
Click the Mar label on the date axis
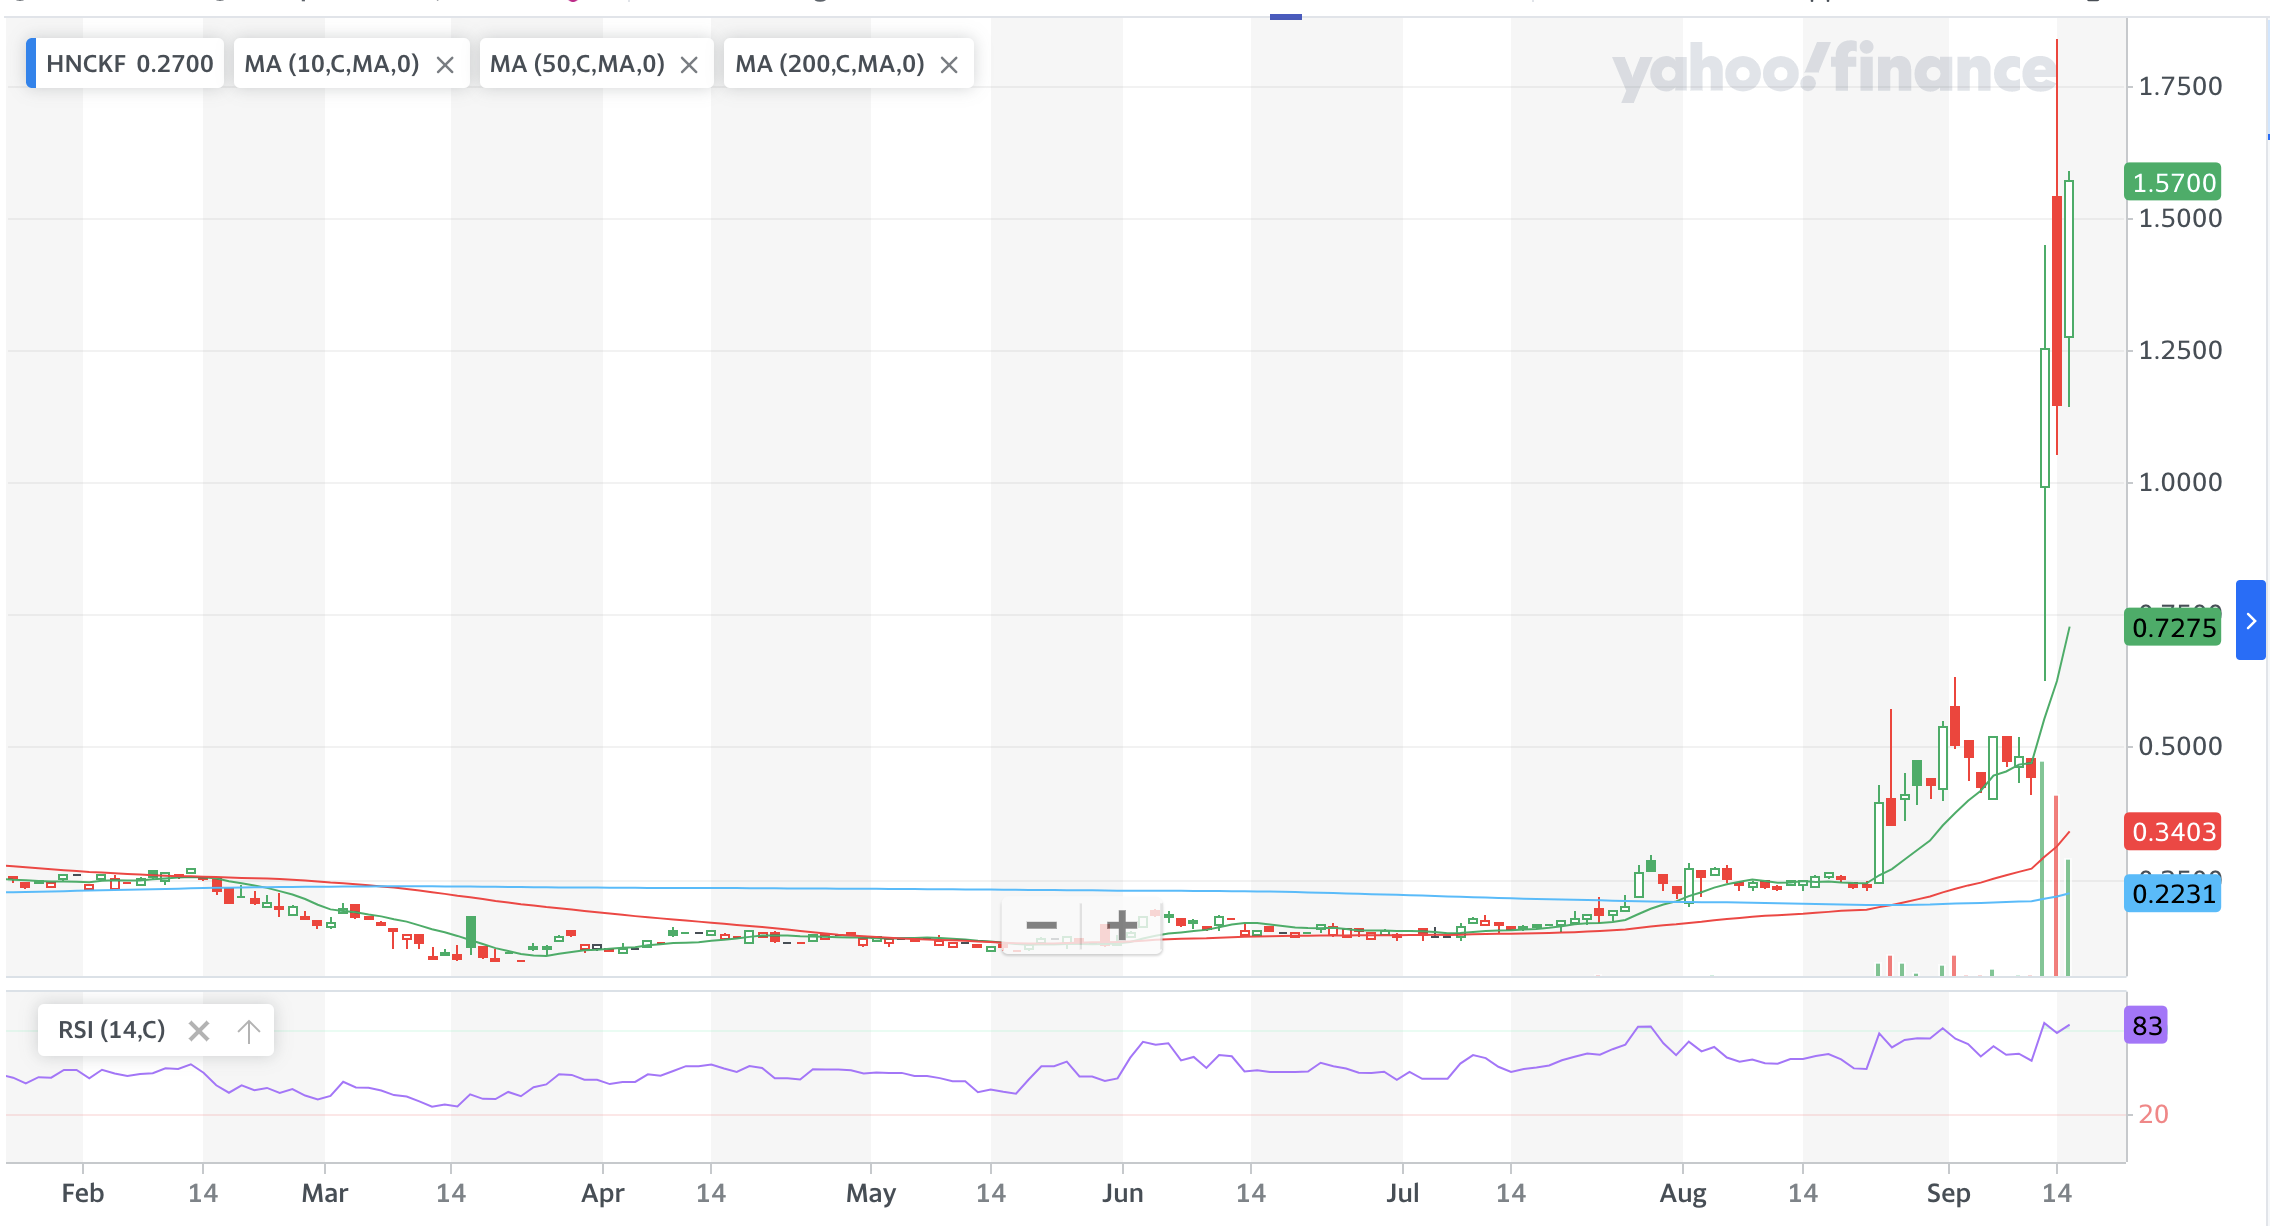pos(325,1193)
